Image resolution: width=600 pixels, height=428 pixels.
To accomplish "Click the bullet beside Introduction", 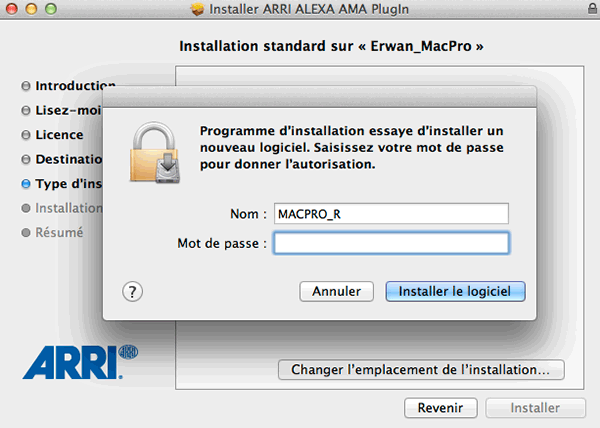I will click(x=26, y=86).
